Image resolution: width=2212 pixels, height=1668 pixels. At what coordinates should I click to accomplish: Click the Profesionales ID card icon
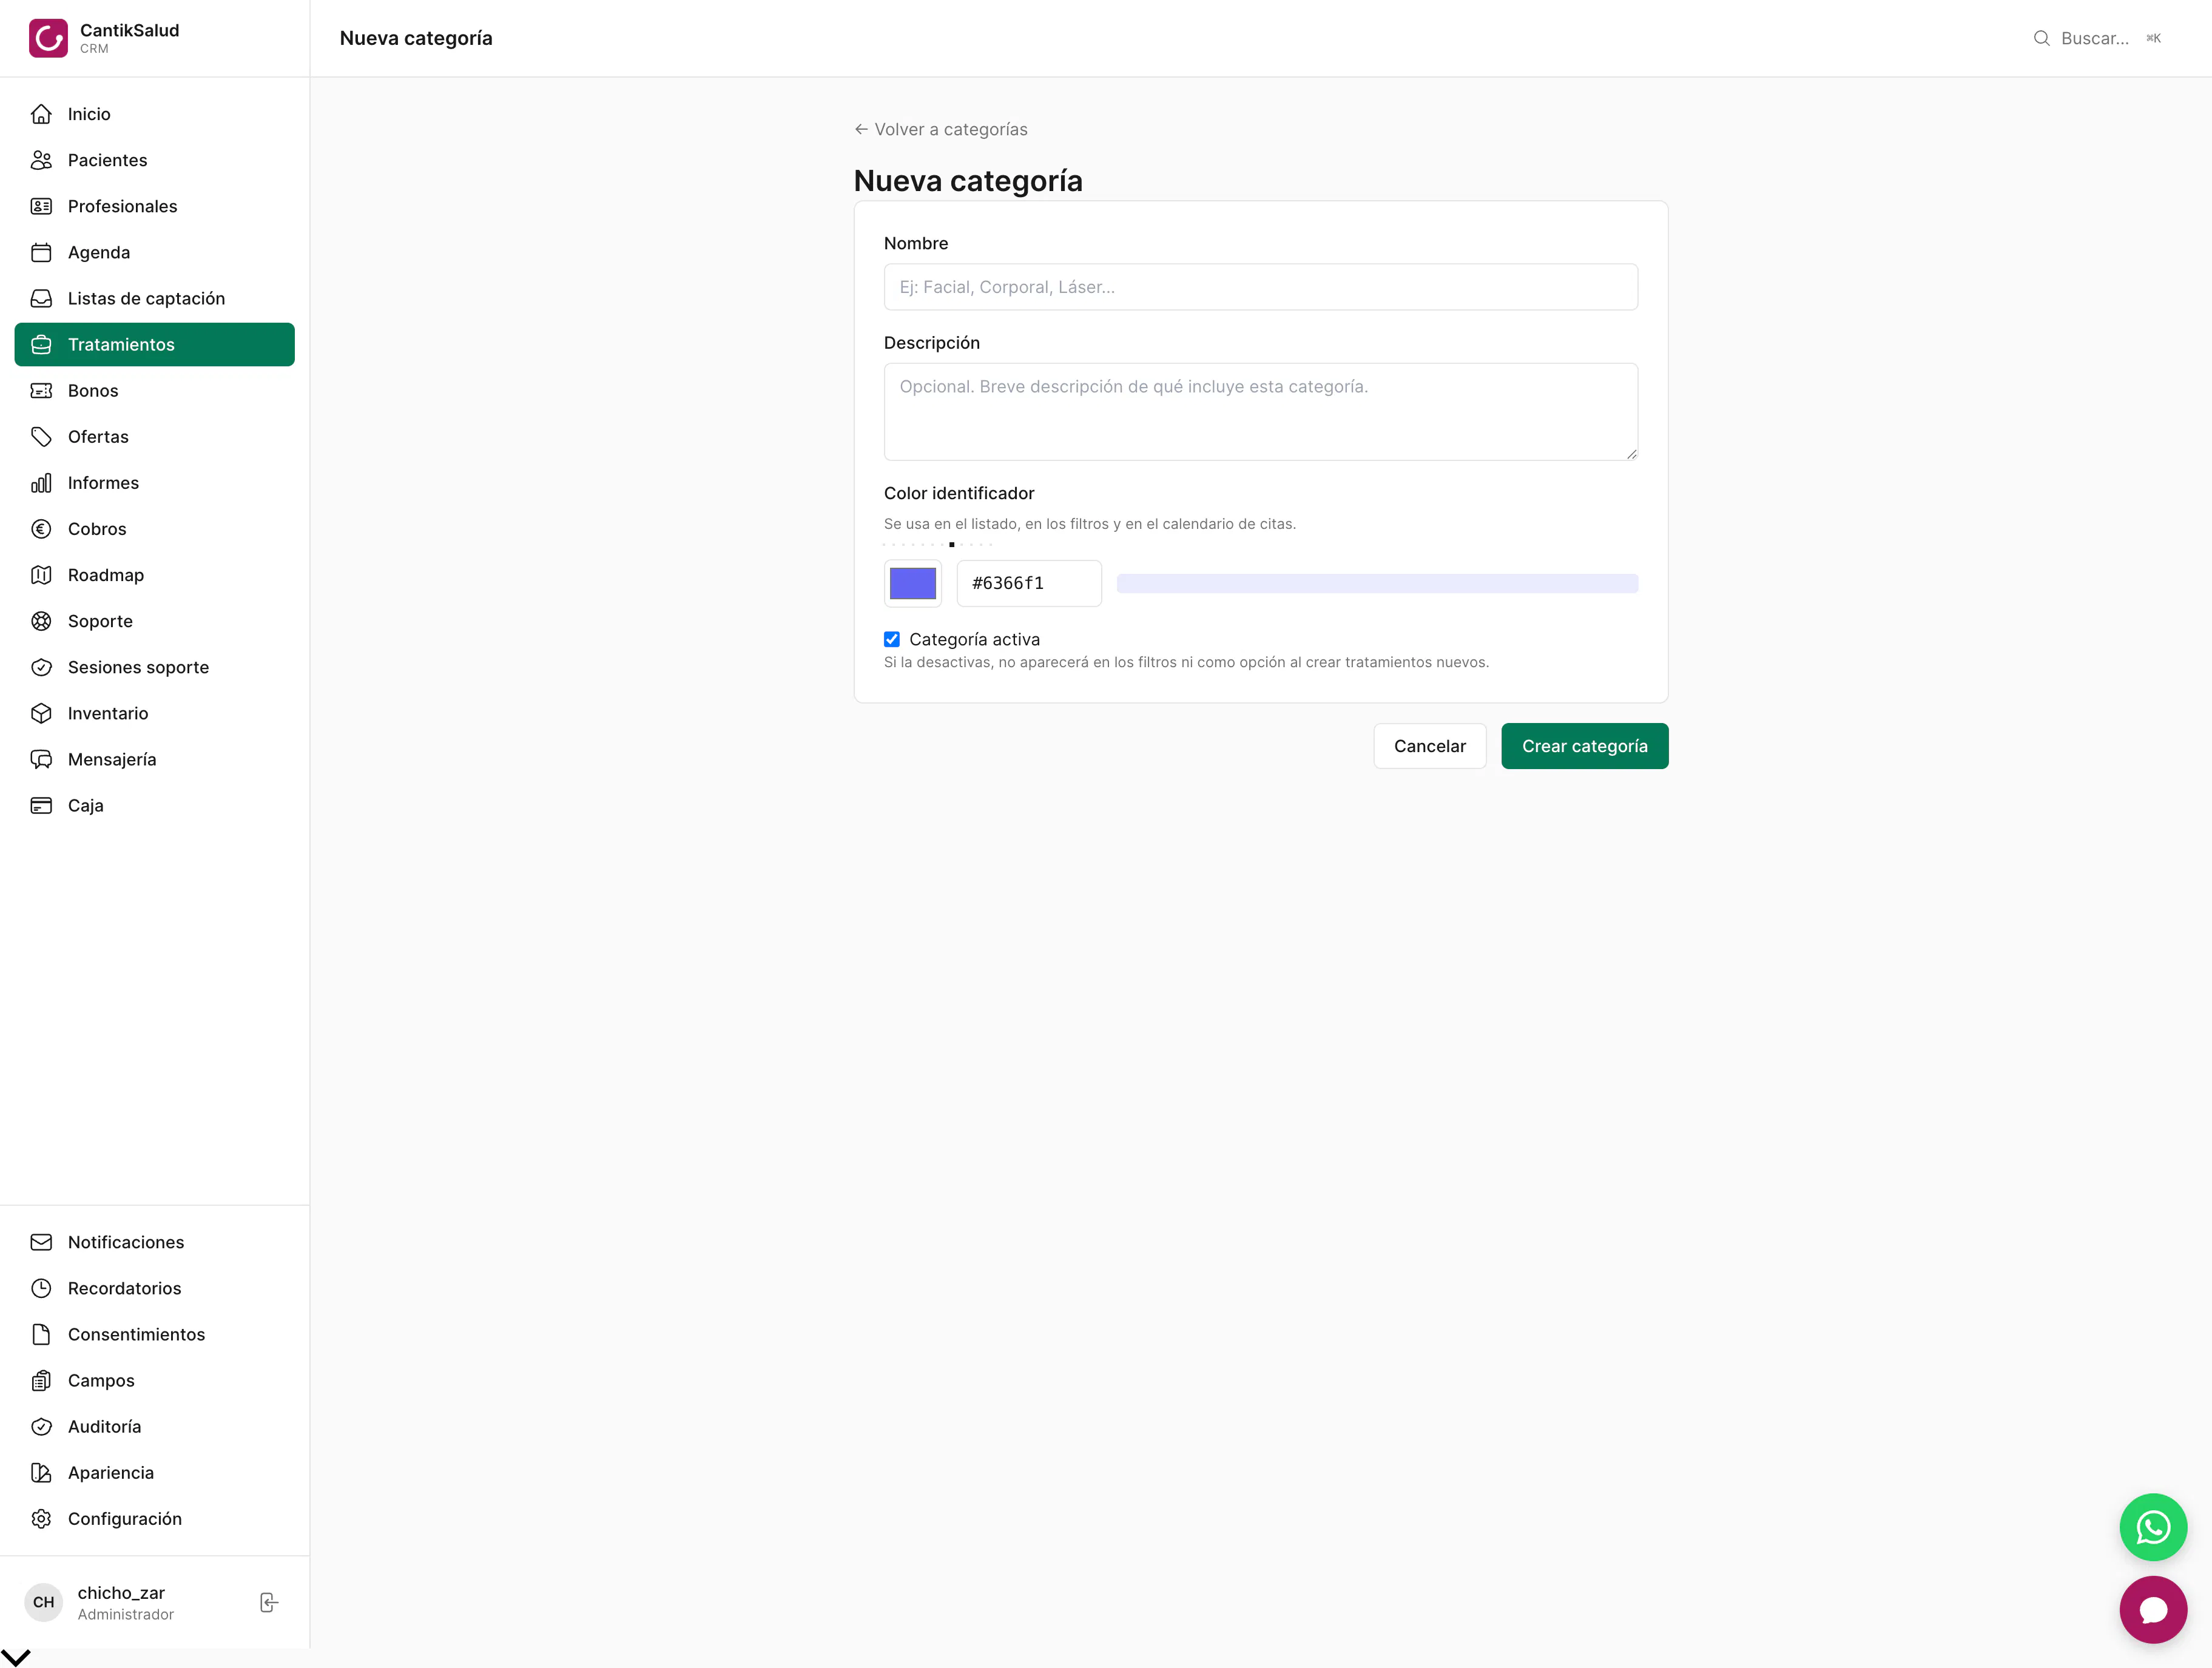tap(41, 206)
